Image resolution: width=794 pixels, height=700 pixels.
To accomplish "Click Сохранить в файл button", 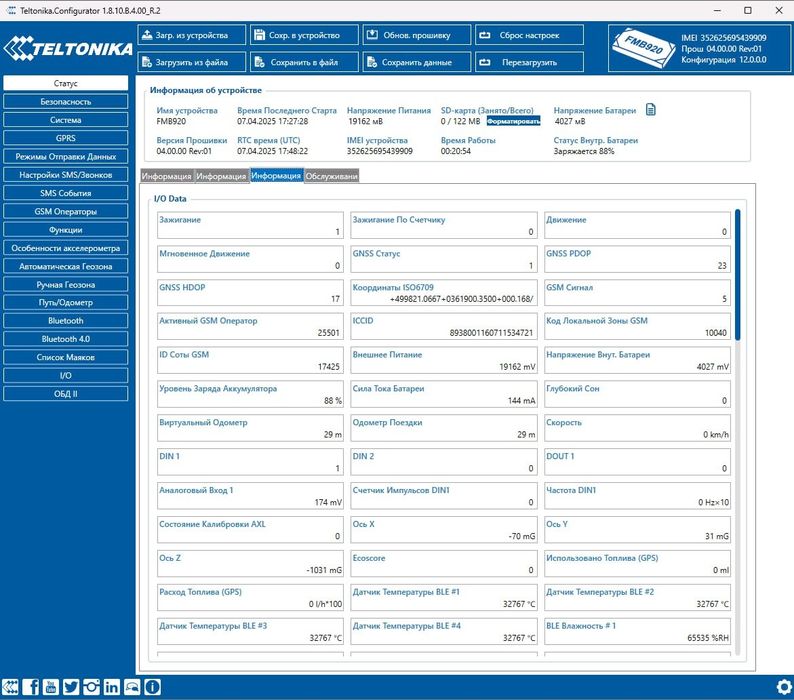I will pos(304,62).
